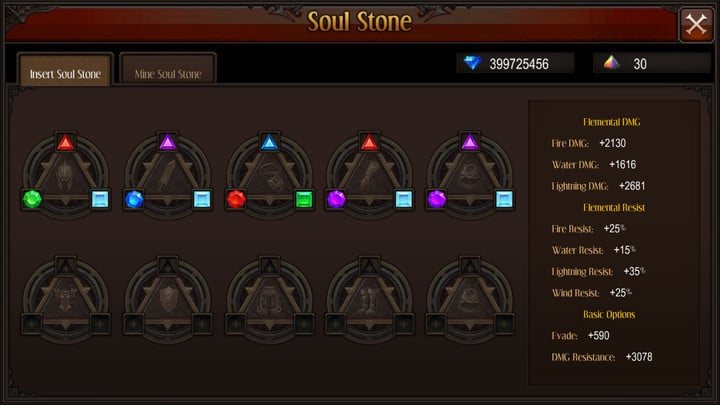Select the red triangle stone on helmet slot
720x405 pixels.
66,142
